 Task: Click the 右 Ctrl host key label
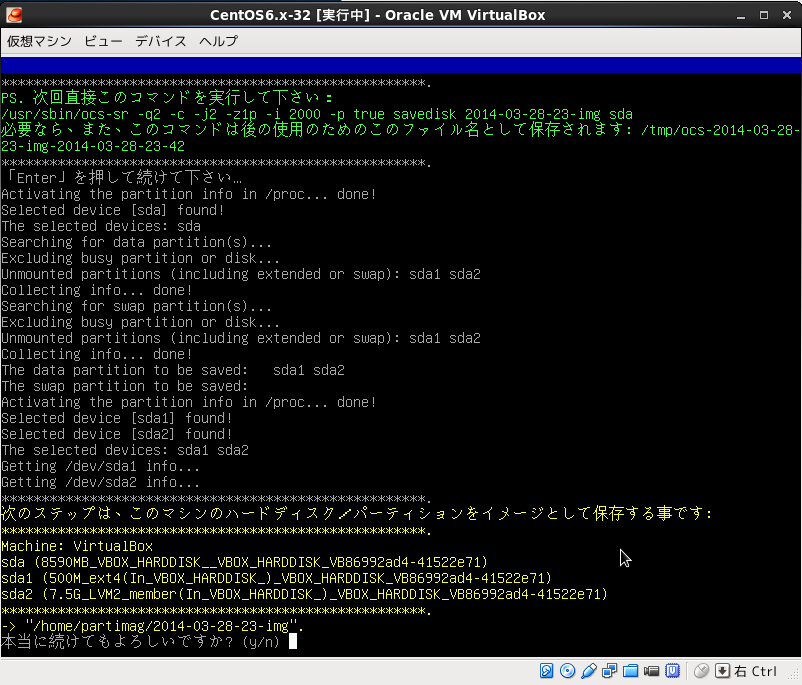756,671
